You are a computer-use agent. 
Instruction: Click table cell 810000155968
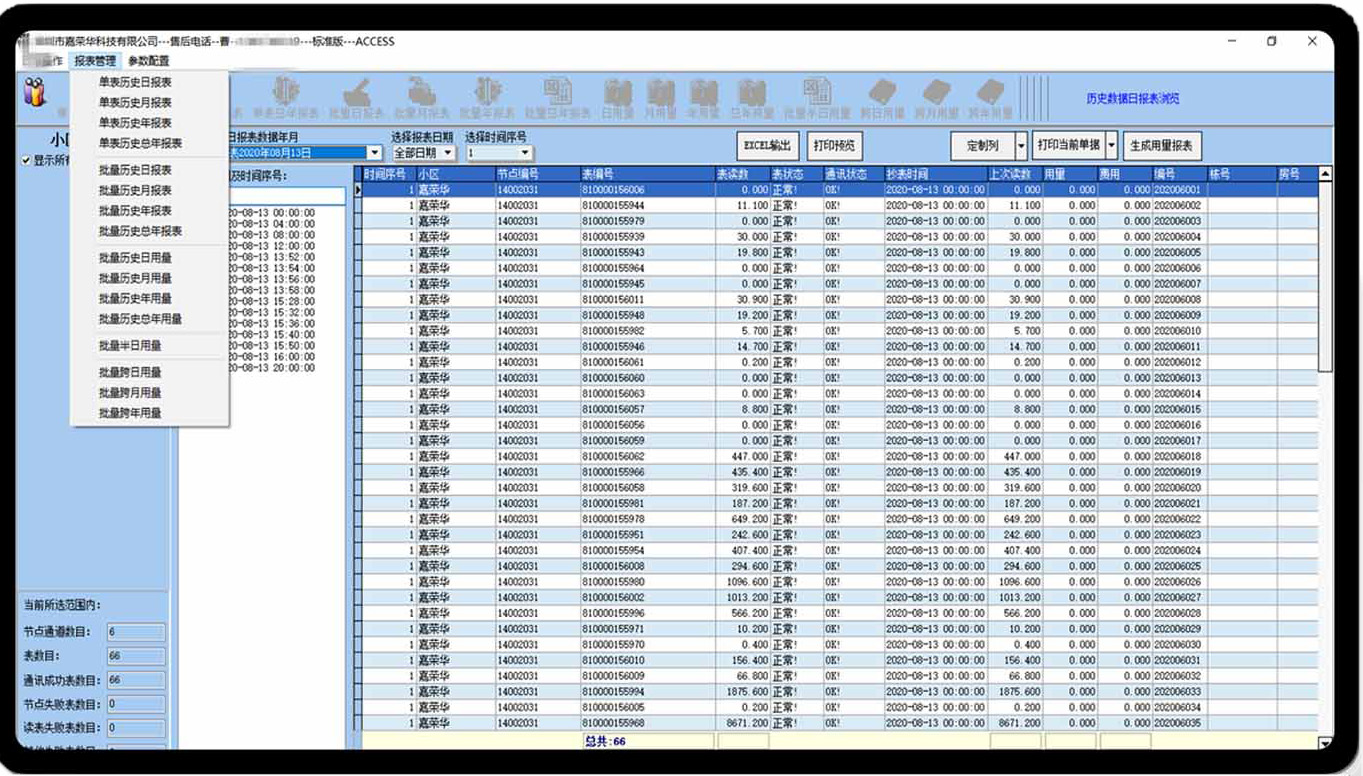point(646,723)
